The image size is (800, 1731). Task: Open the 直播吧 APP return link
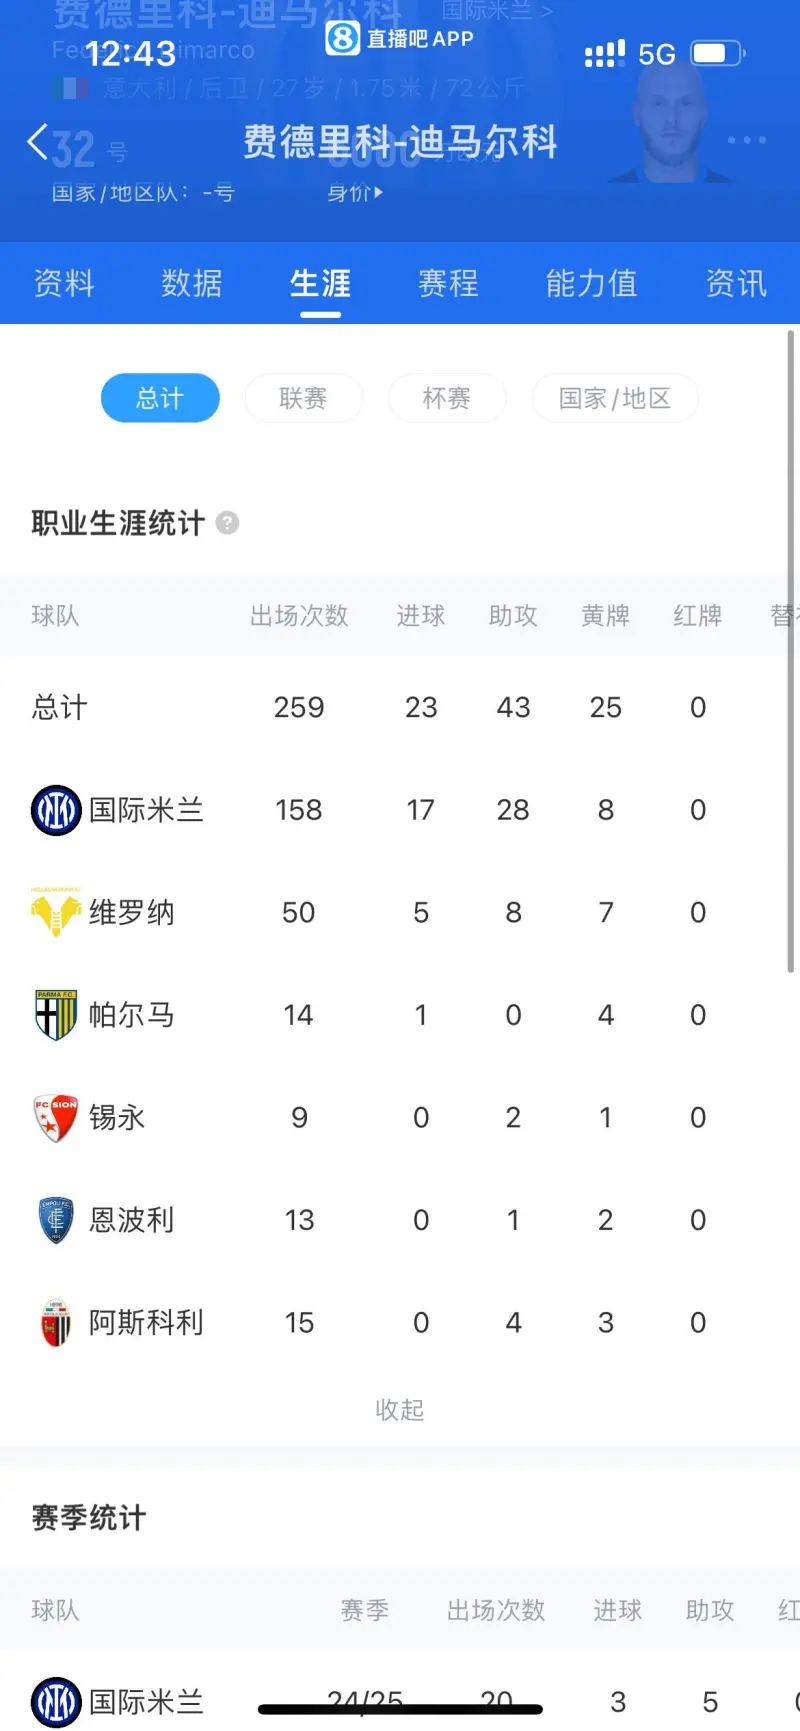pos(400,39)
